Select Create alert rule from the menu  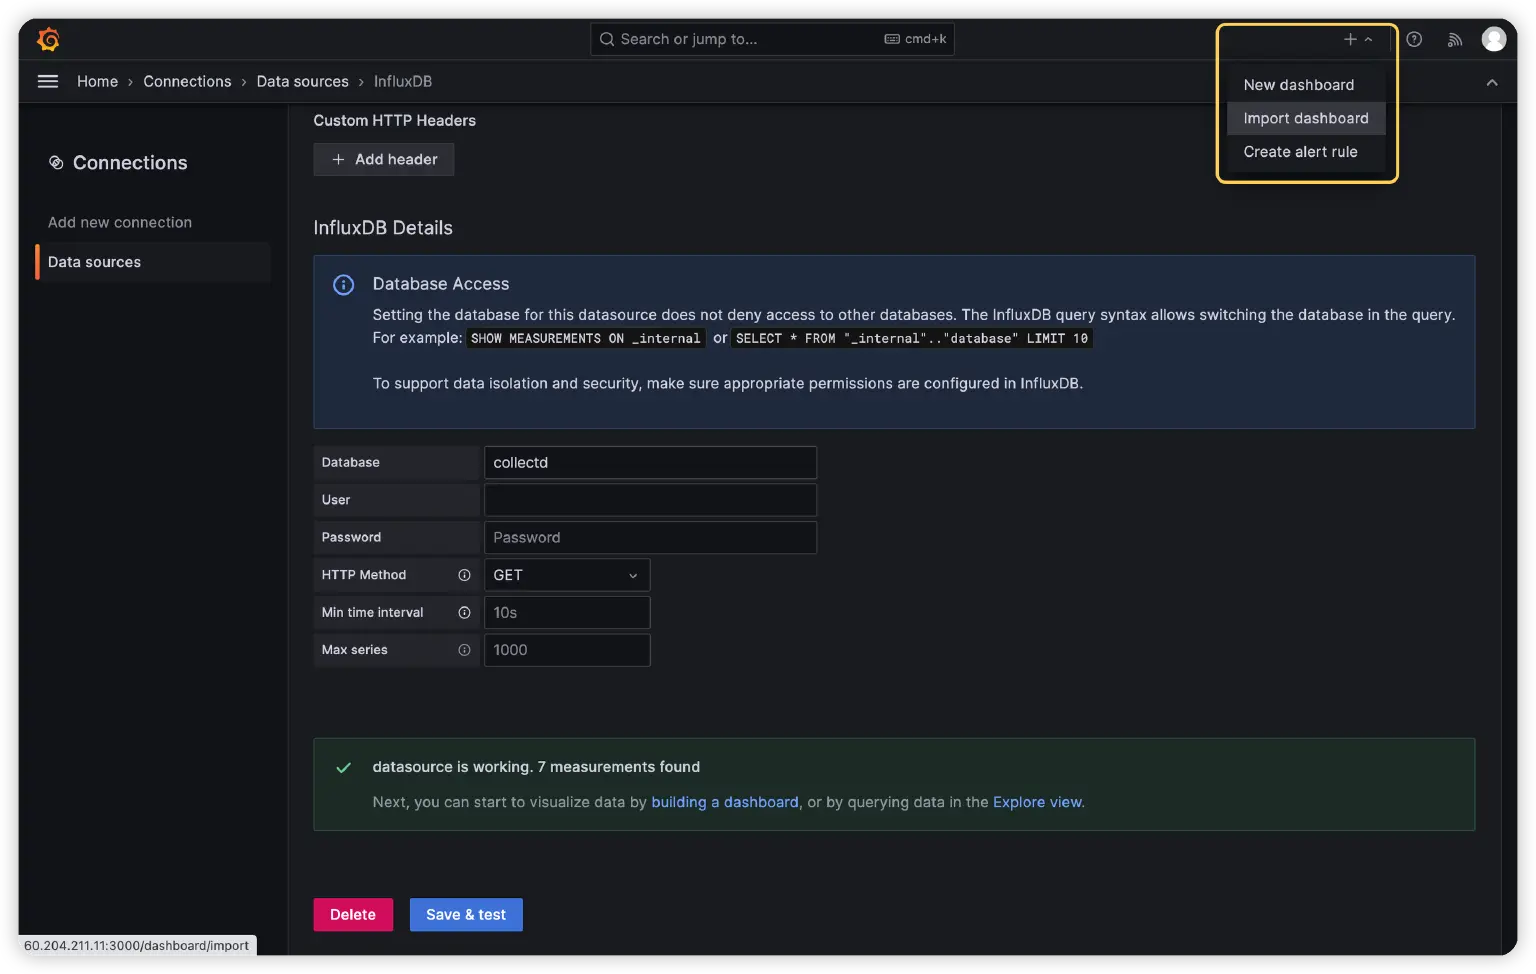point(1300,151)
